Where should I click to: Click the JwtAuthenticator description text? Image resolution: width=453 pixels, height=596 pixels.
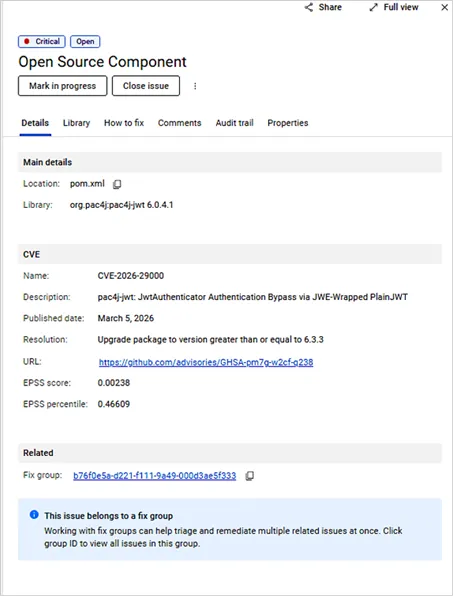click(x=253, y=297)
